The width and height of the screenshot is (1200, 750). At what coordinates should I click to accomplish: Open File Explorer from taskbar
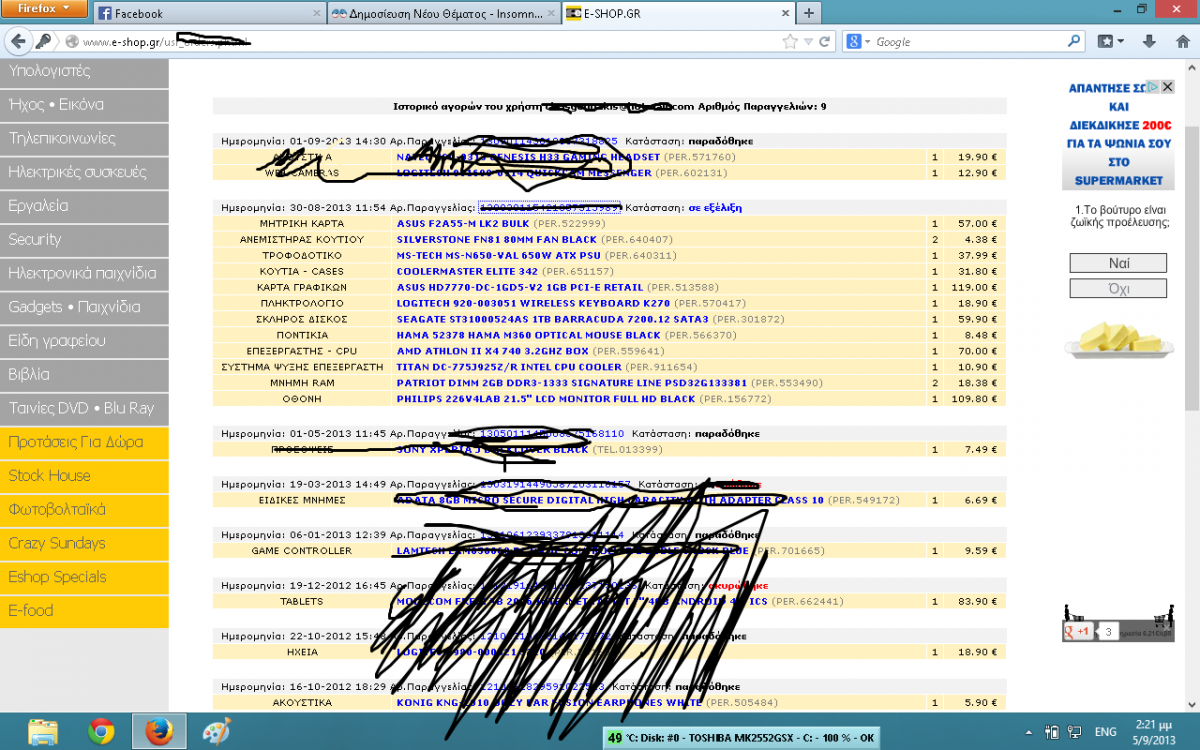click(x=43, y=731)
